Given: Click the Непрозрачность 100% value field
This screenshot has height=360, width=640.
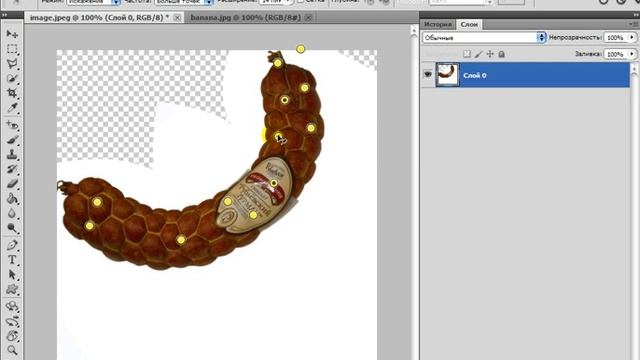Looking at the screenshot, I should [x=615, y=38].
